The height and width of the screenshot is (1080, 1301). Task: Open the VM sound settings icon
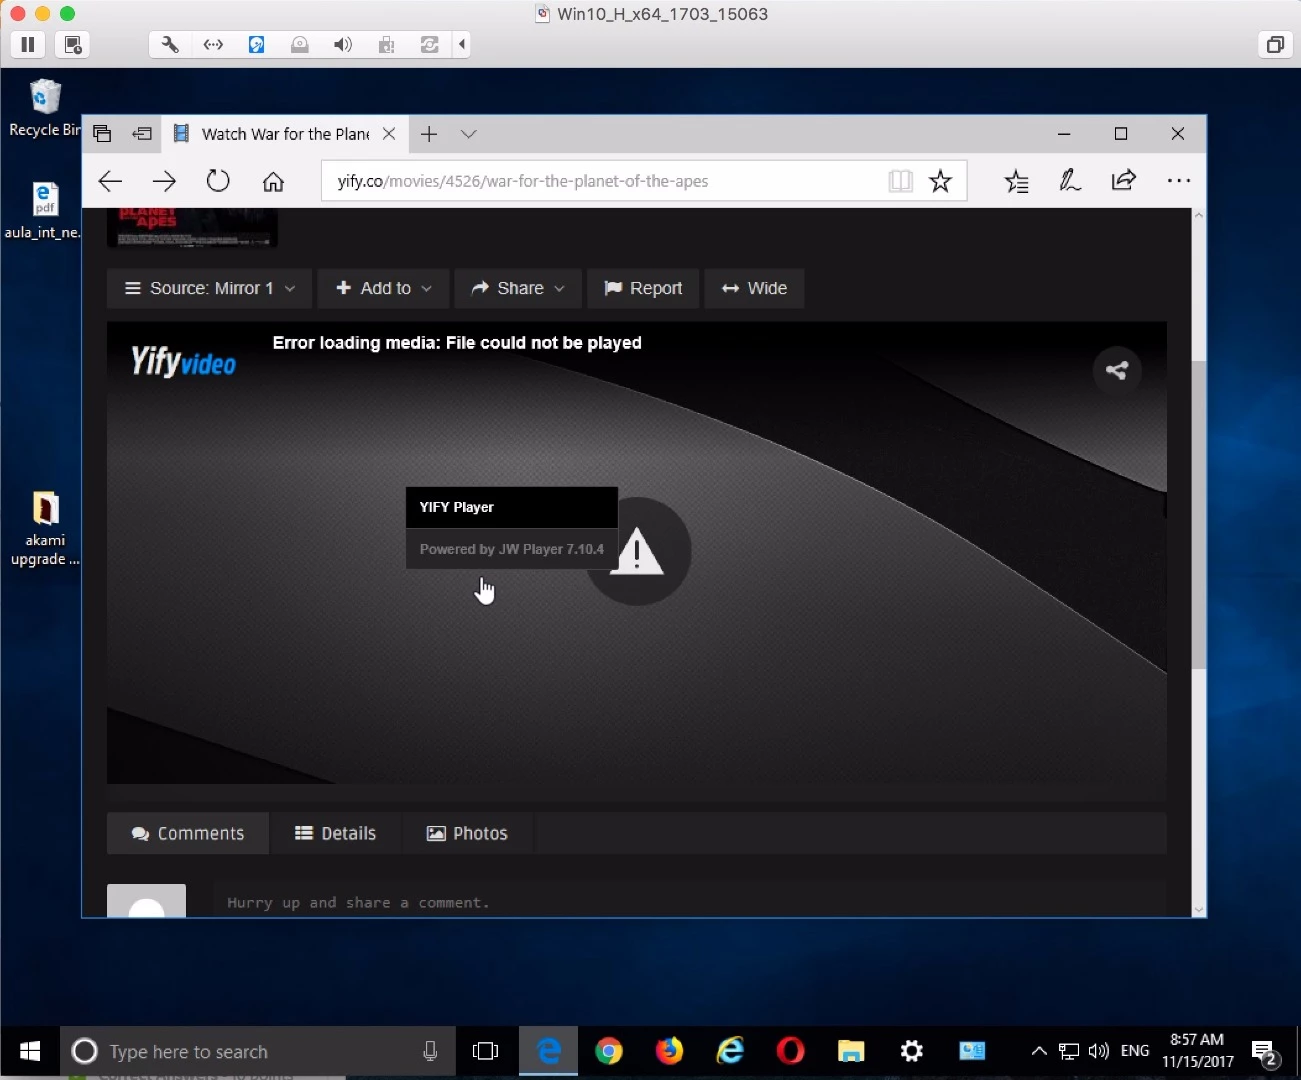point(343,44)
